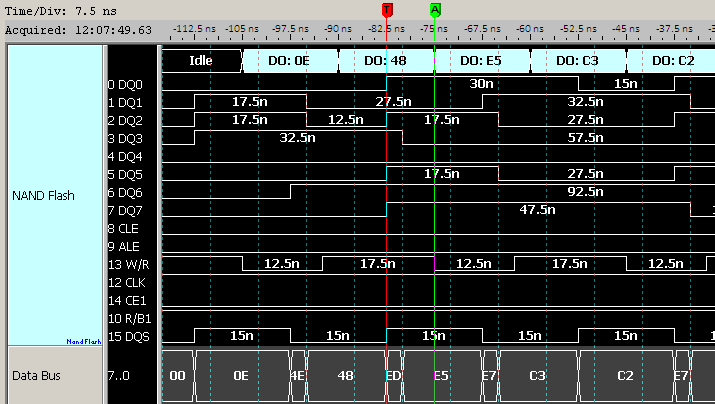715x404 pixels.
Task: Select the 10 R/B1 signal name
Action: tap(130, 318)
